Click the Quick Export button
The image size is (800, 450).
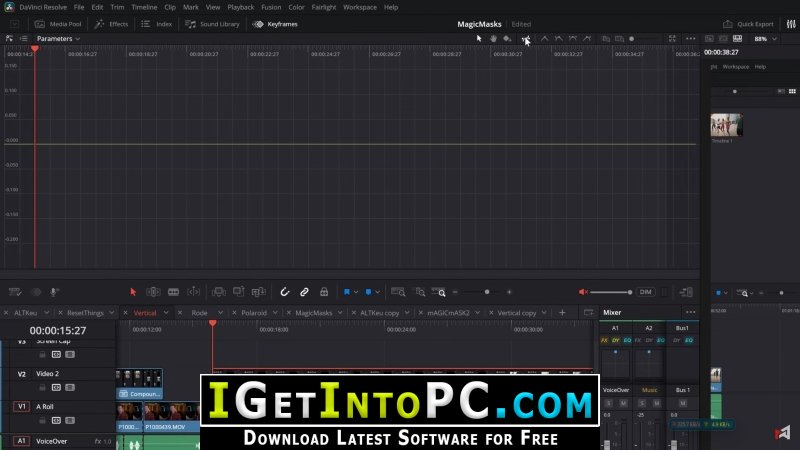point(748,24)
